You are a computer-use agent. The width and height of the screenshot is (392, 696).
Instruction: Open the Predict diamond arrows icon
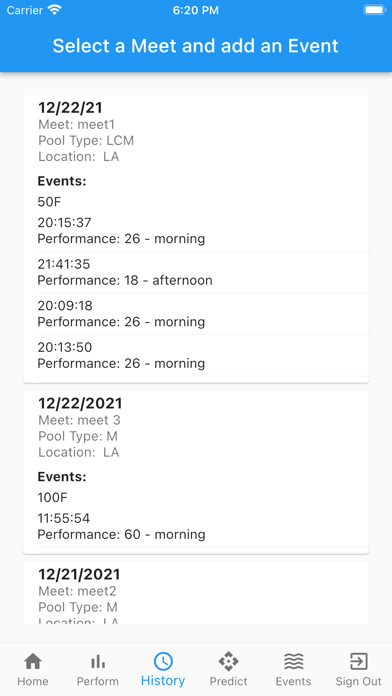[228, 661]
